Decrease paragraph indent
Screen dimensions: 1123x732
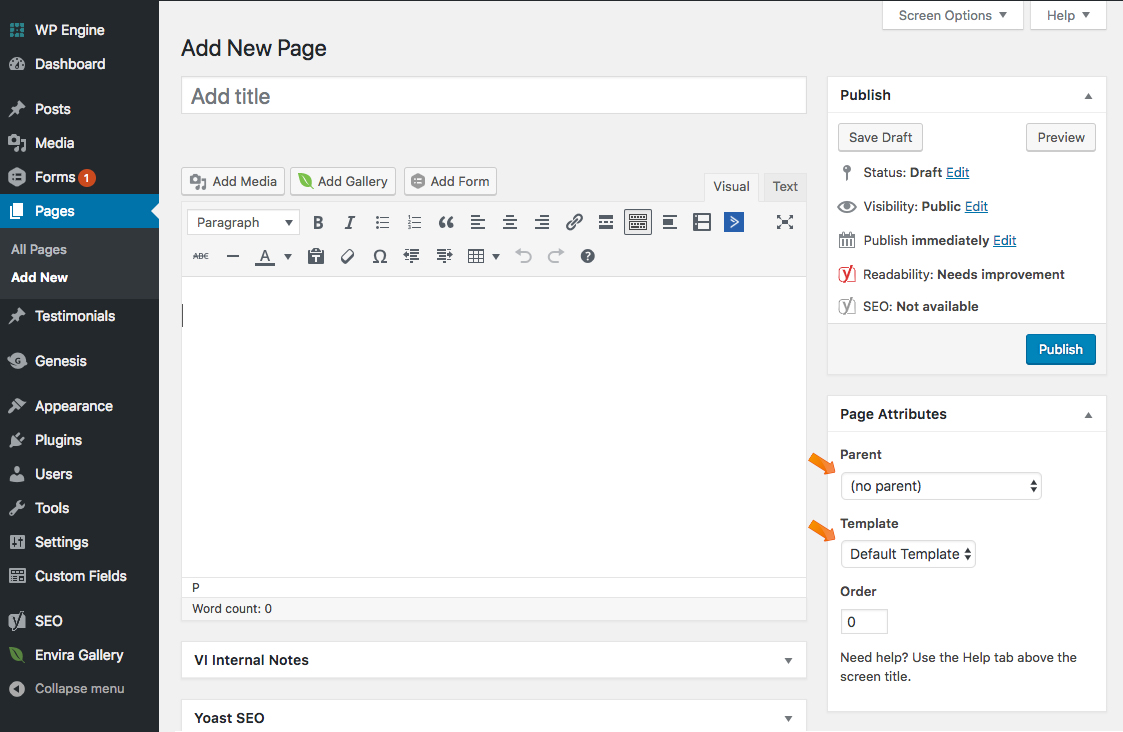tap(412, 256)
